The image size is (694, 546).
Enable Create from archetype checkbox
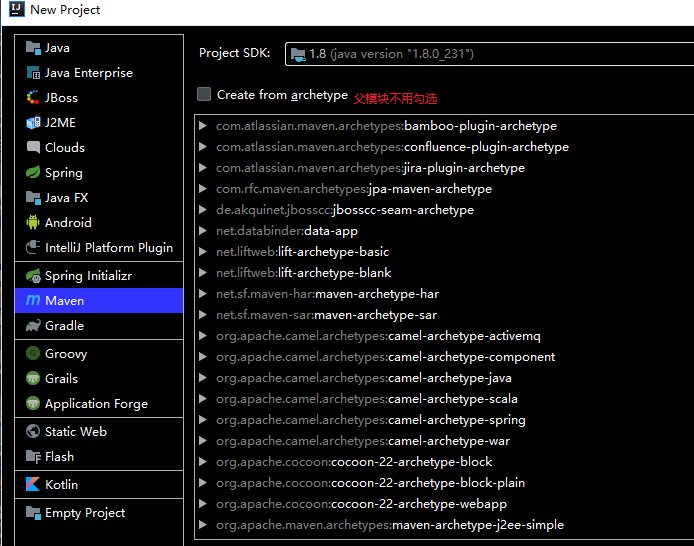pyautogui.click(x=204, y=94)
